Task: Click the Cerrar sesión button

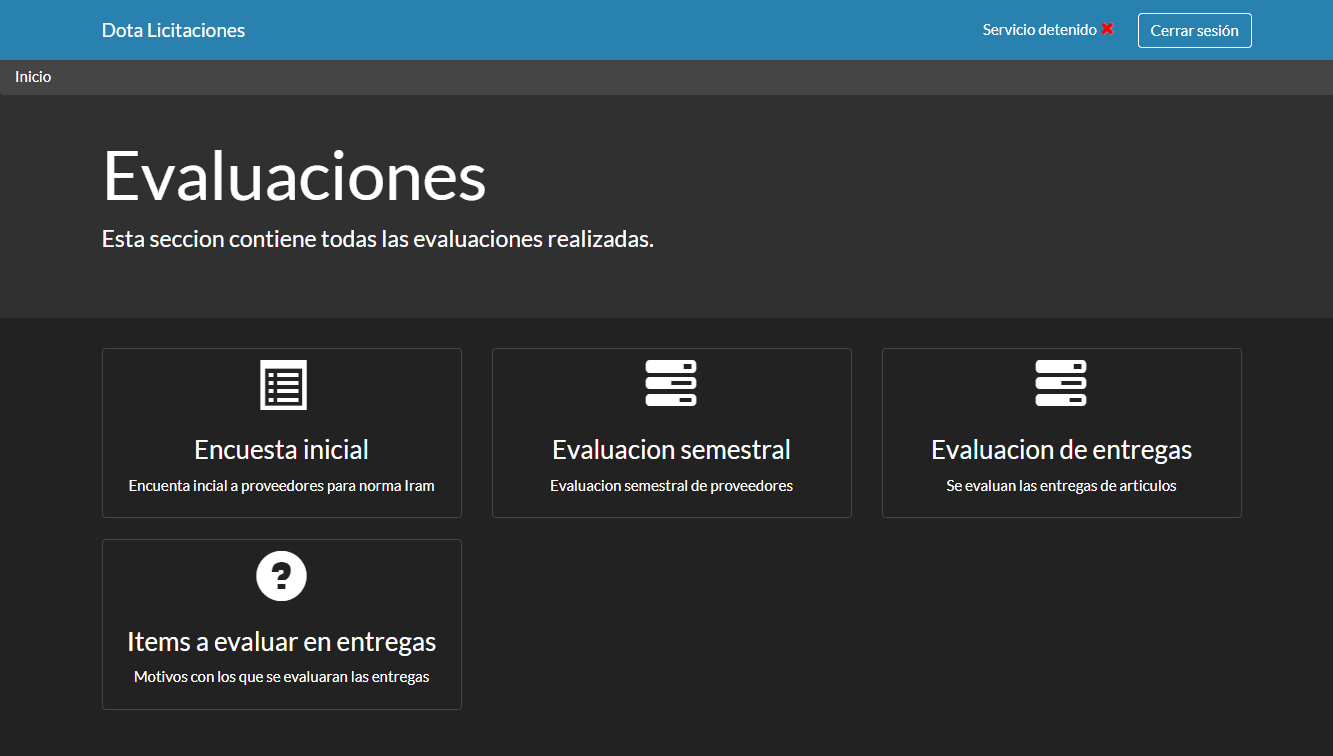Action: click(1194, 30)
